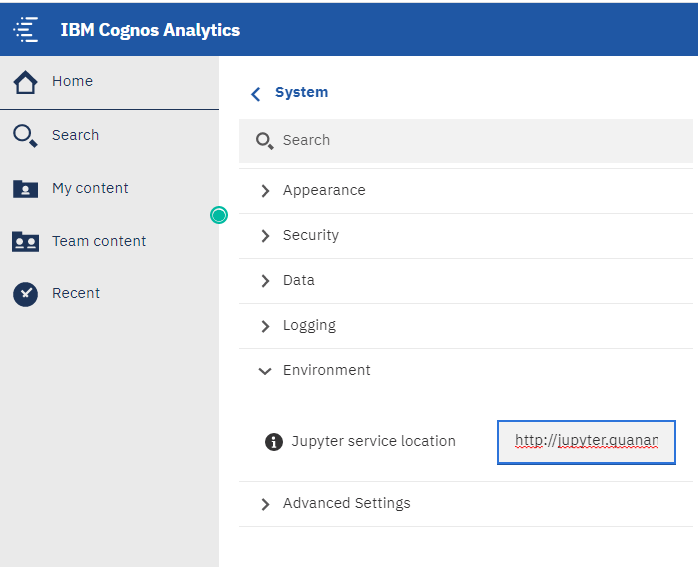Click the Home house icon

pos(25,82)
